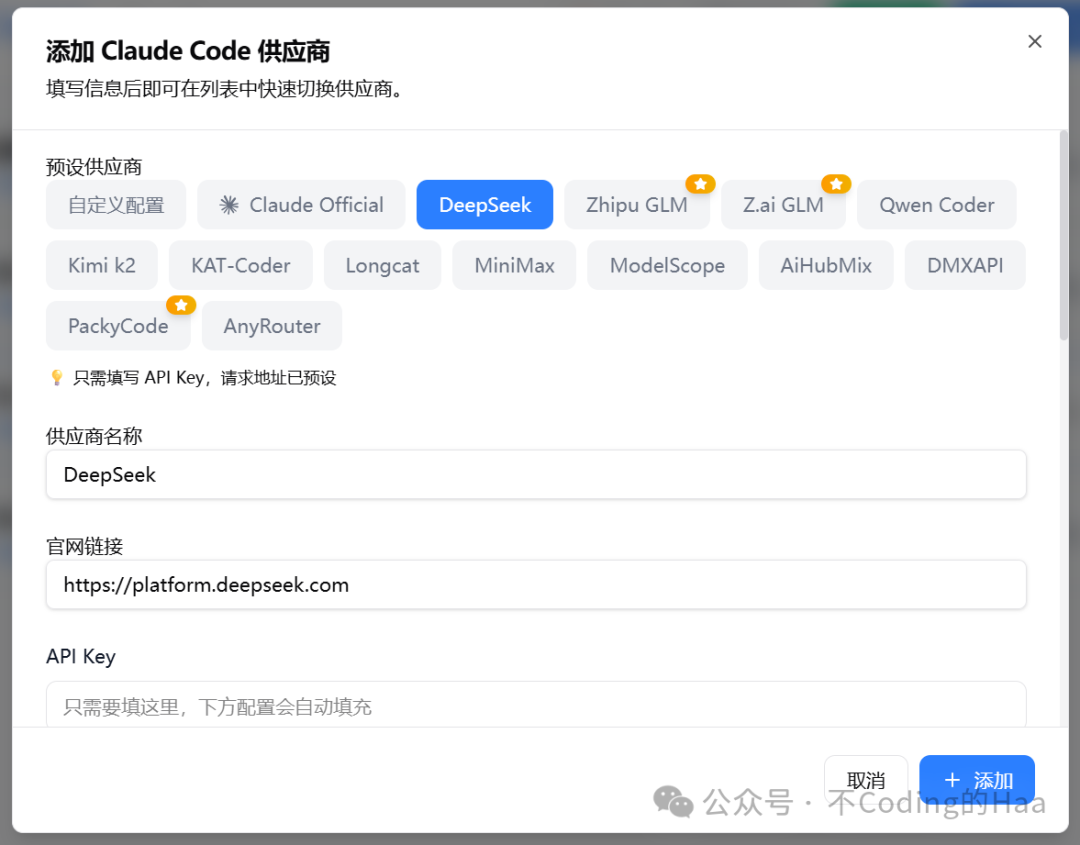
Task: Focus the 官网链接 URL field
Action: [536, 585]
